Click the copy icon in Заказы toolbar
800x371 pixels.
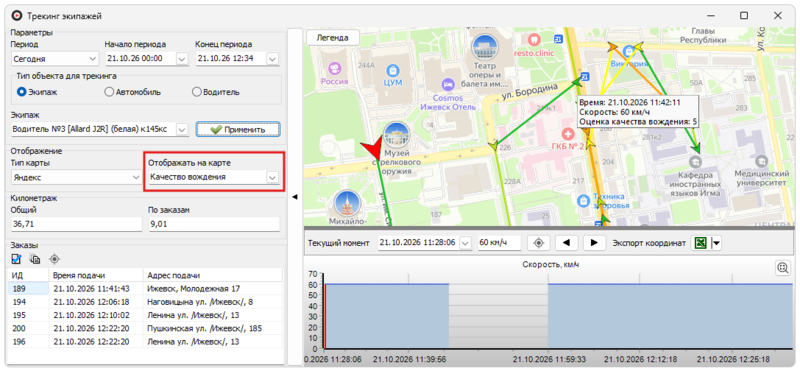point(35,259)
